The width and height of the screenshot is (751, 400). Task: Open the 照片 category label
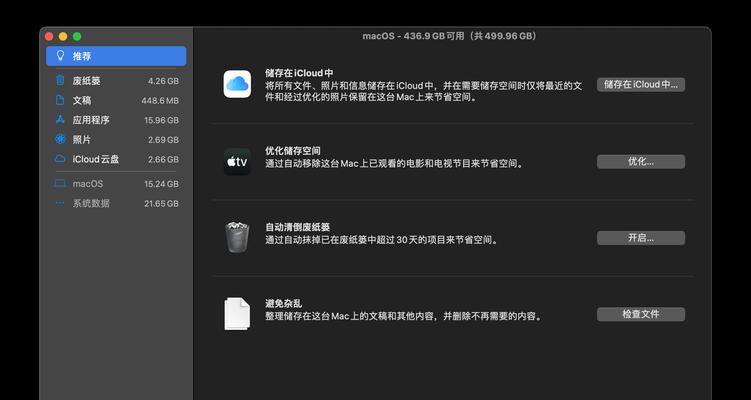tap(82, 140)
